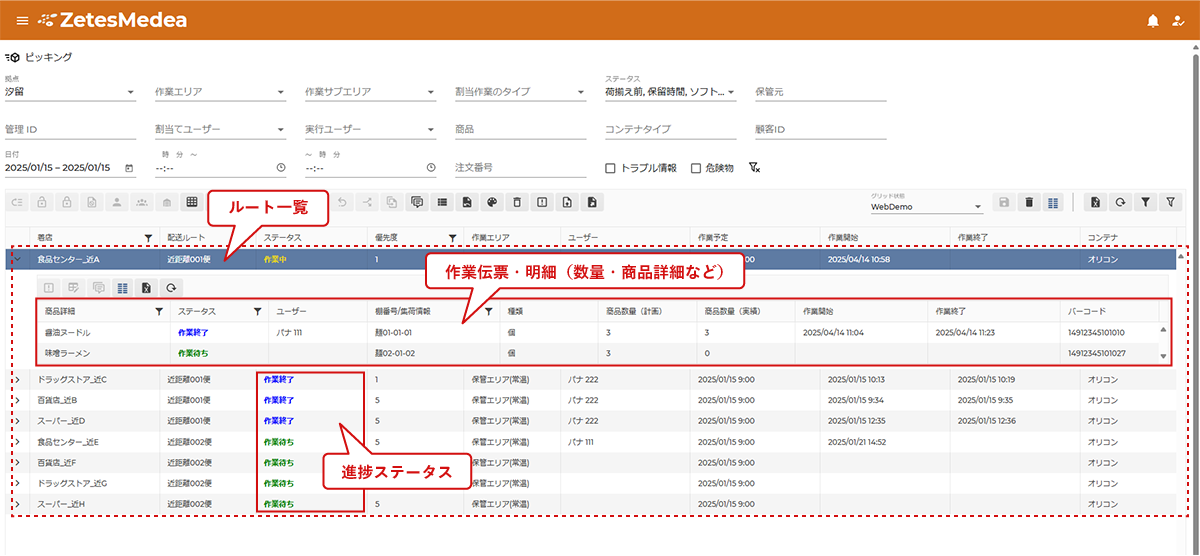1200x556 pixels.
Task: Enable the トラブル情報 checkbox
Action: pos(611,168)
